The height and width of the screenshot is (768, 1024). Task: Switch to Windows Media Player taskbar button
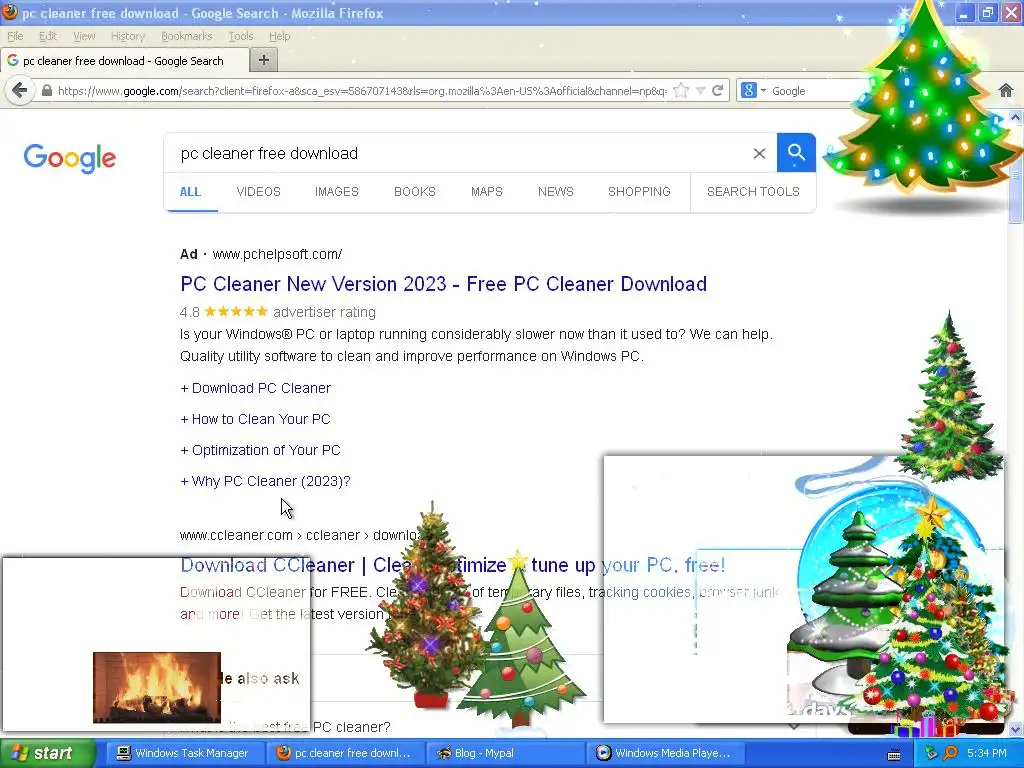[665, 753]
